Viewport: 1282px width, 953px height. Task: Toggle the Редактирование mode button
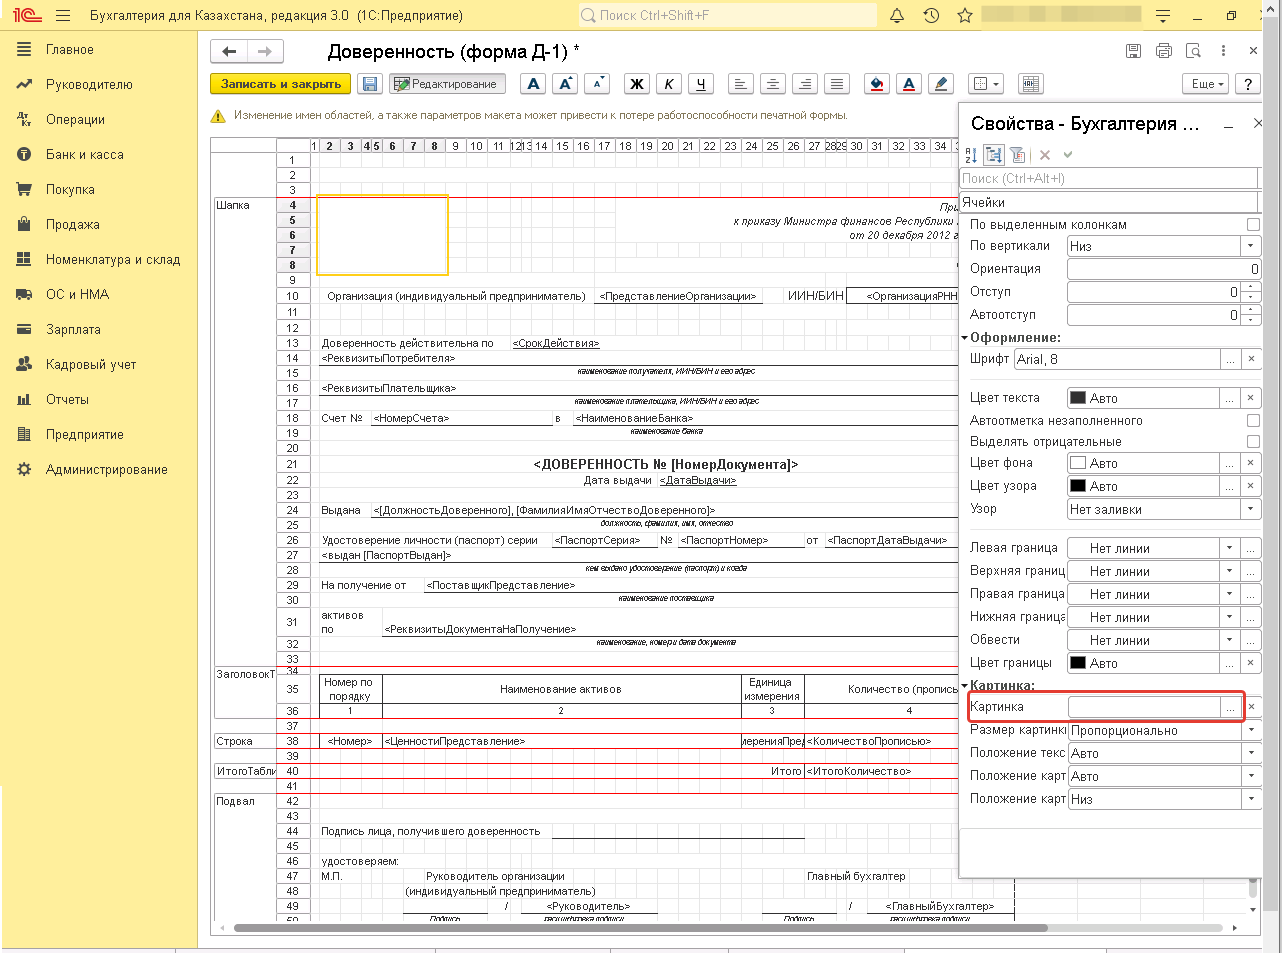coord(447,84)
